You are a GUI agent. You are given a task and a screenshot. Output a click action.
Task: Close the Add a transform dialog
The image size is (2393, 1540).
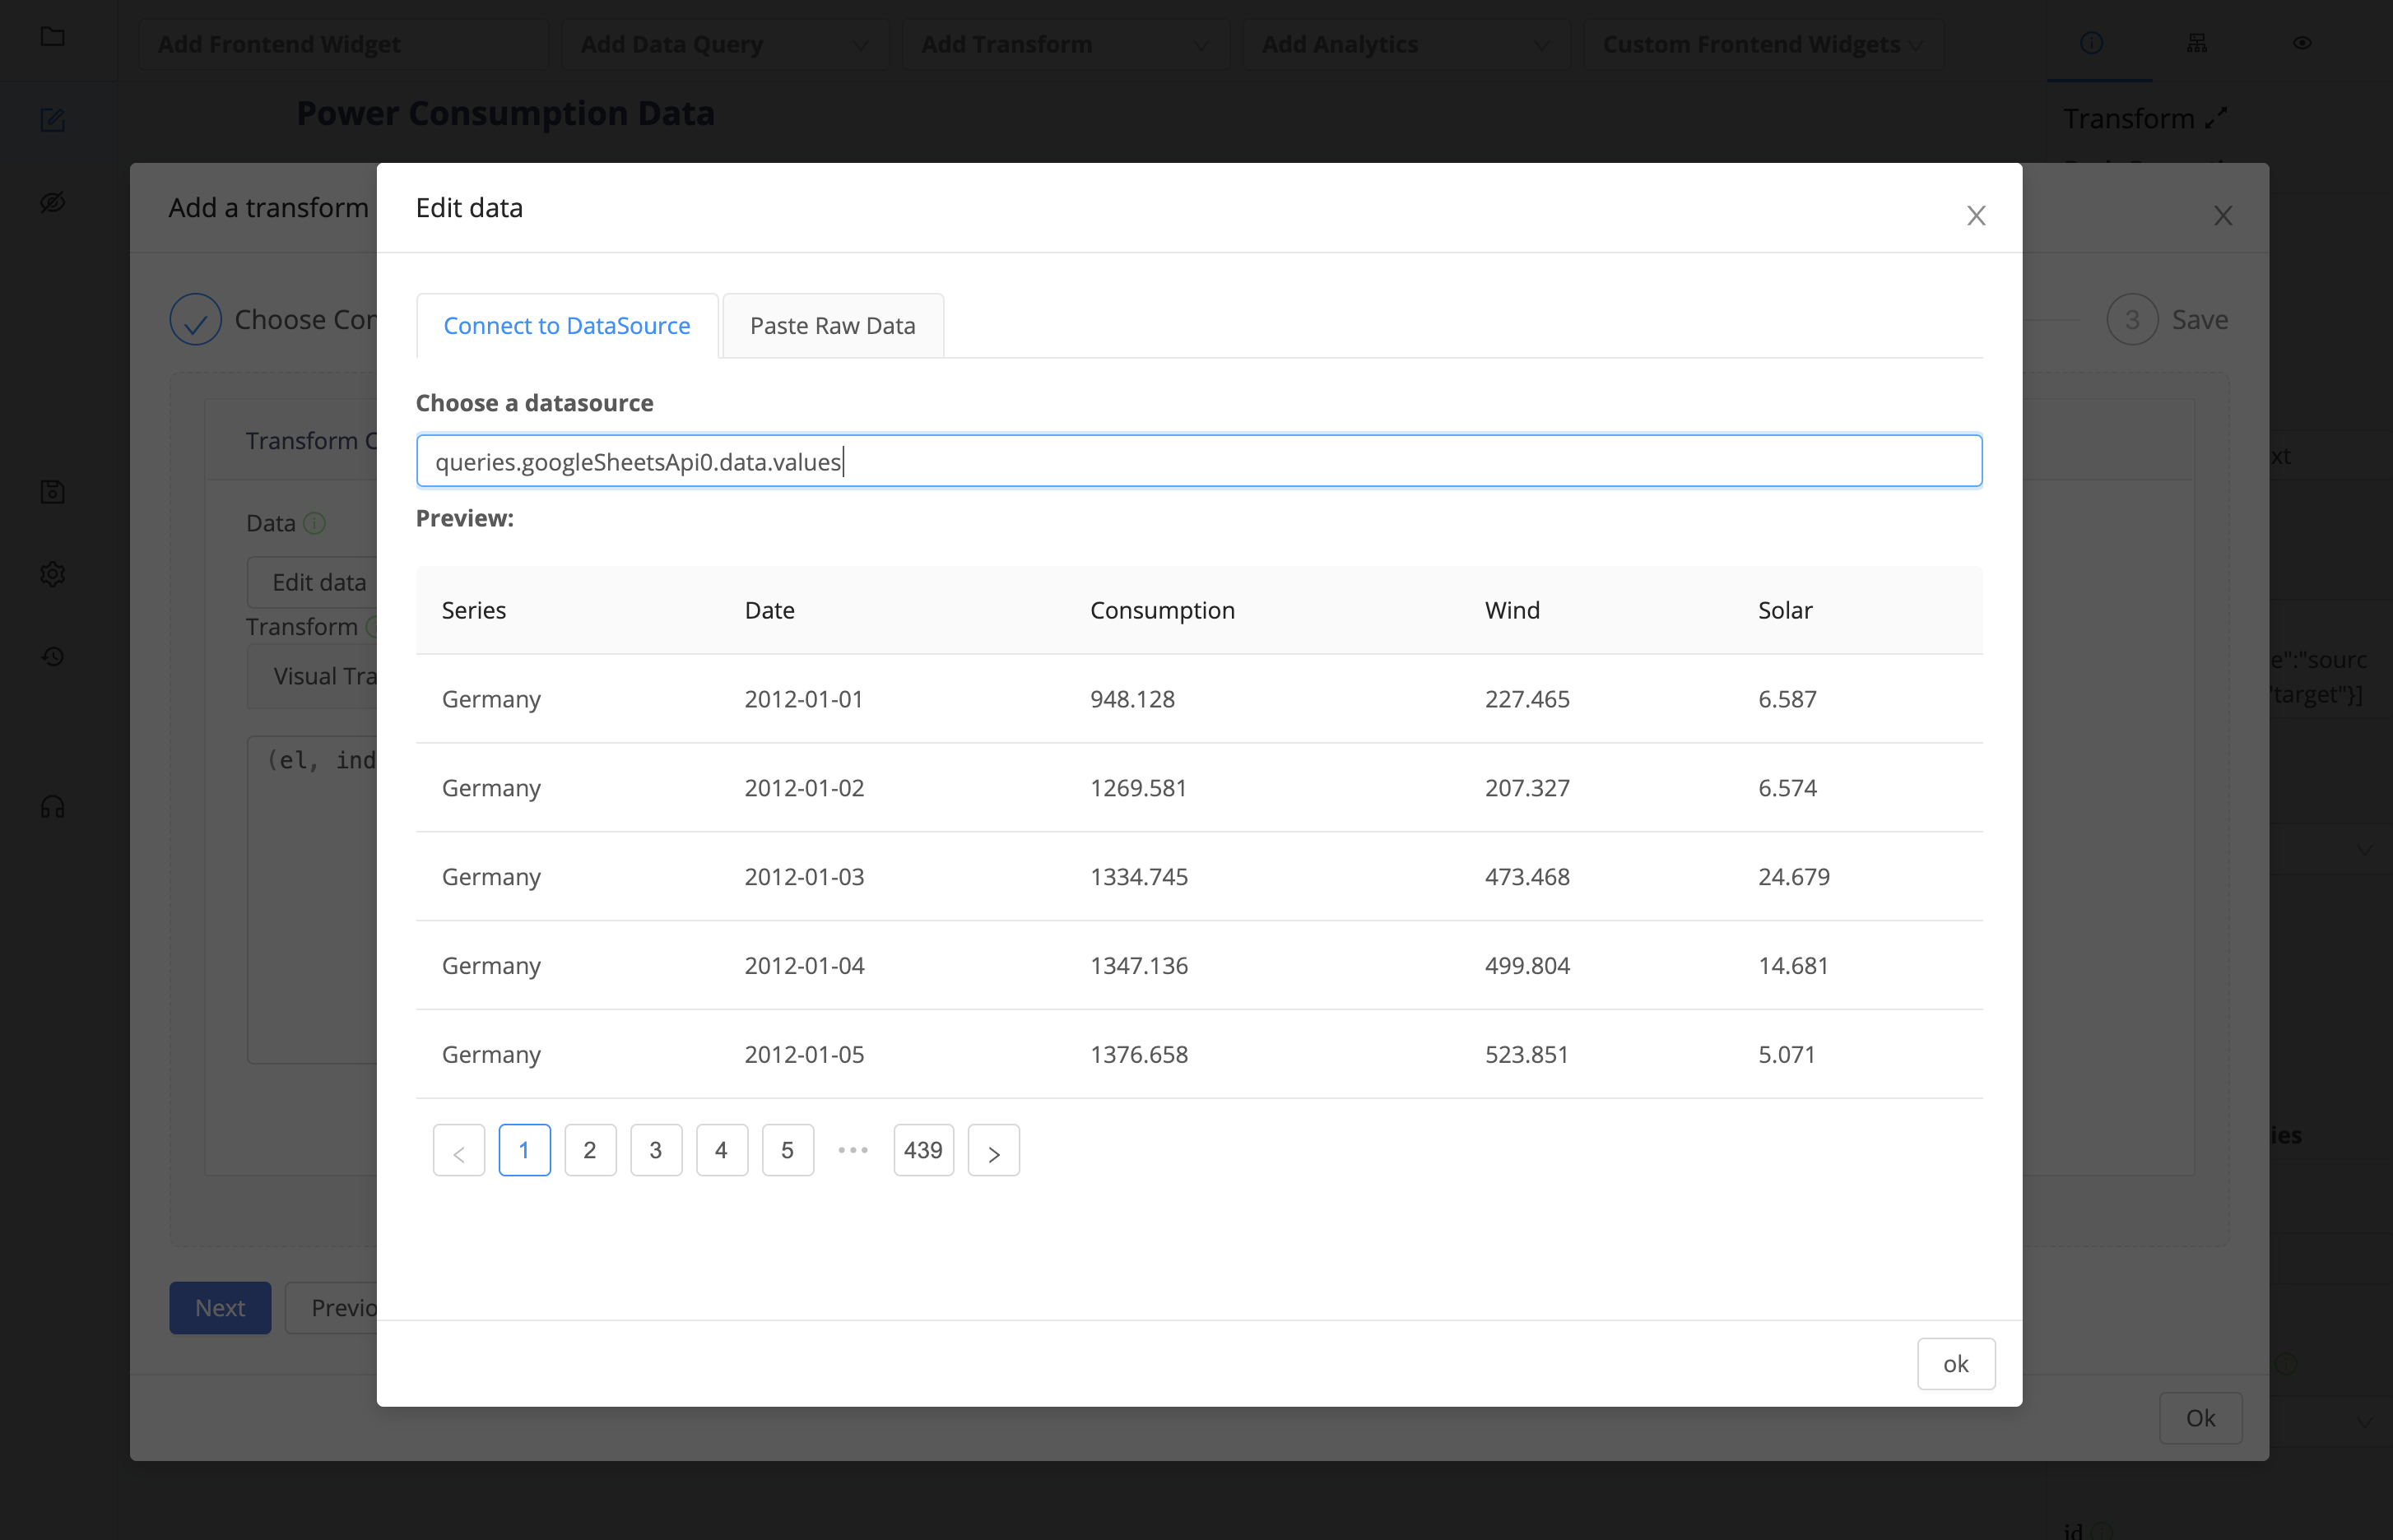tap(2223, 215)
